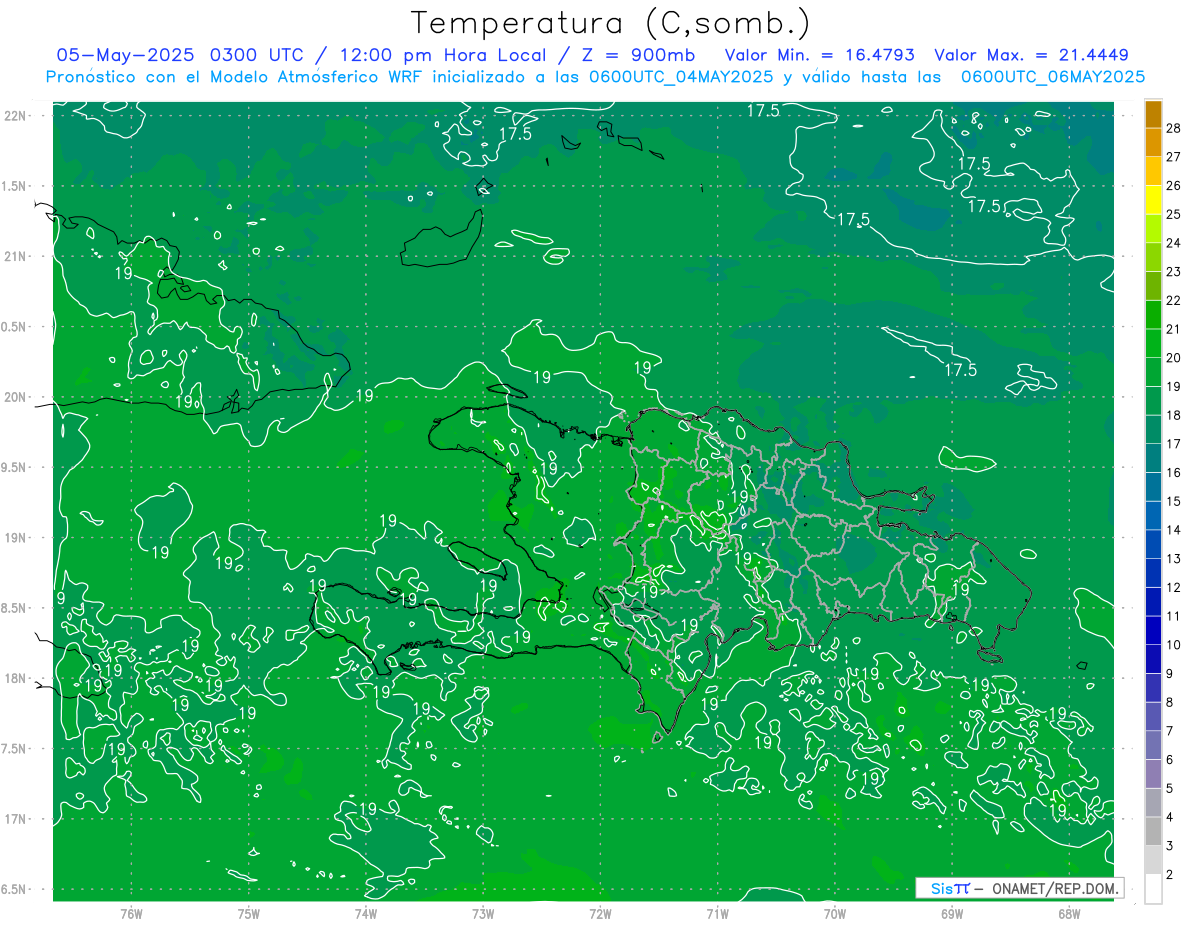Click the "28" label on the color scale

coord(1173,128)
